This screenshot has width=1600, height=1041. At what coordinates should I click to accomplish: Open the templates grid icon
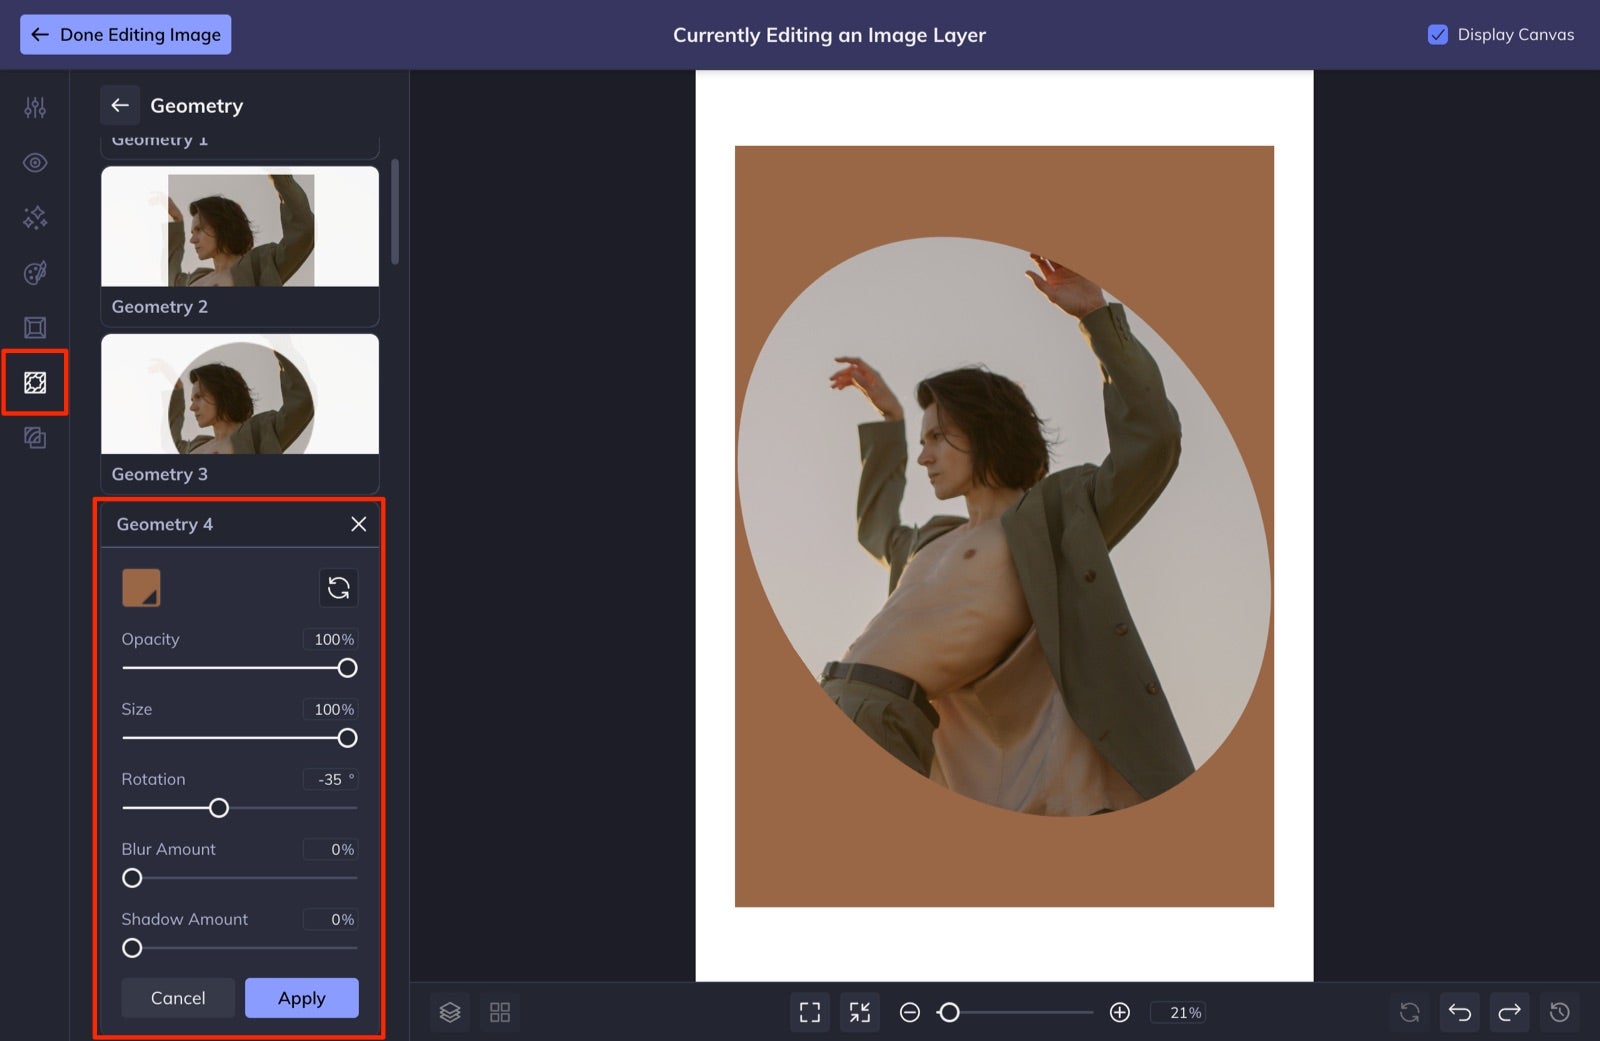500,1012
